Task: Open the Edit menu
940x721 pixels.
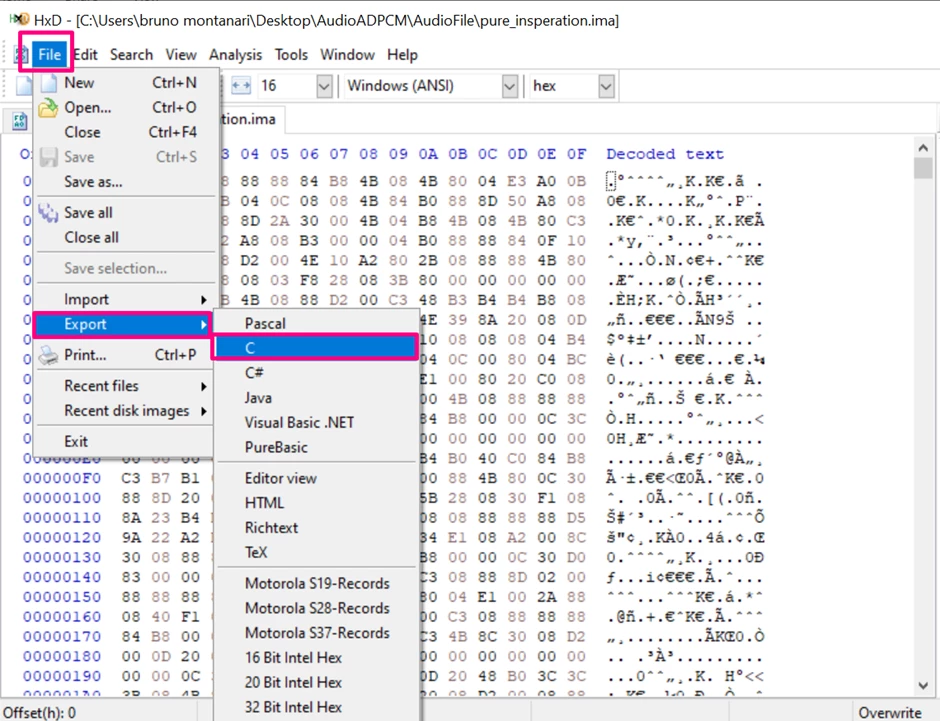Action: click(86, 55)
